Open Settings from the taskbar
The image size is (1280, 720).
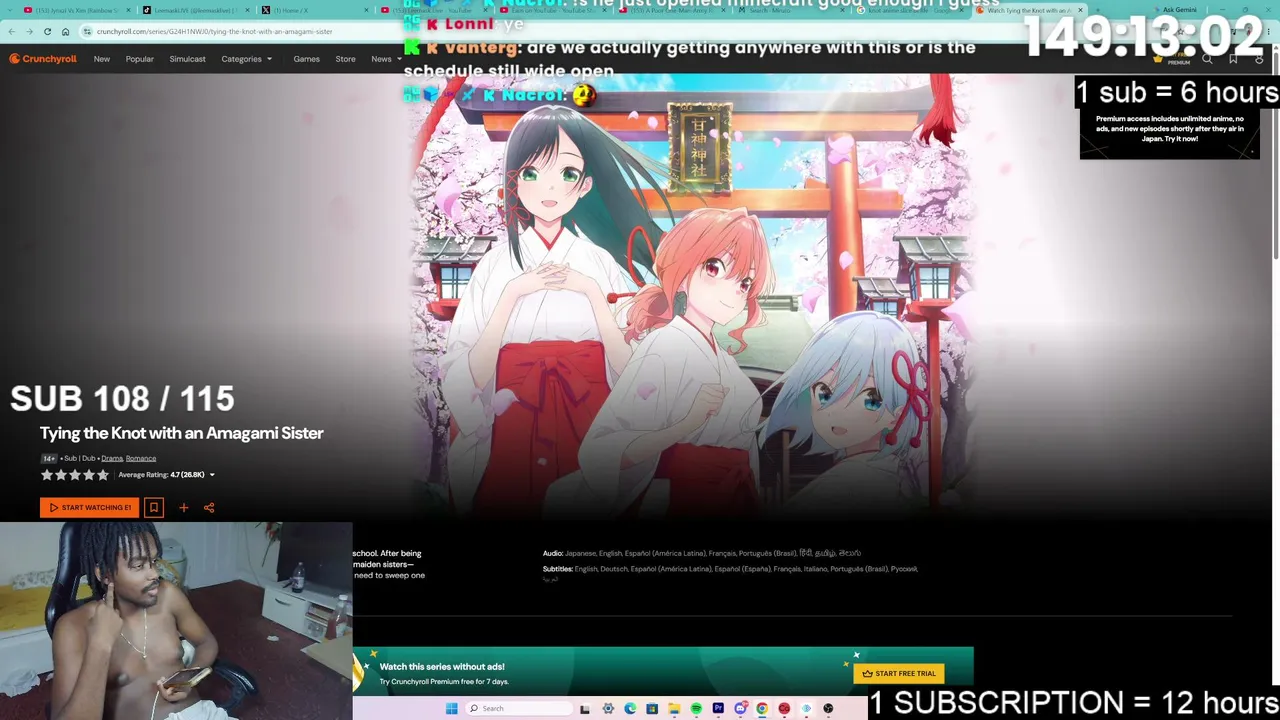point(608,709)
